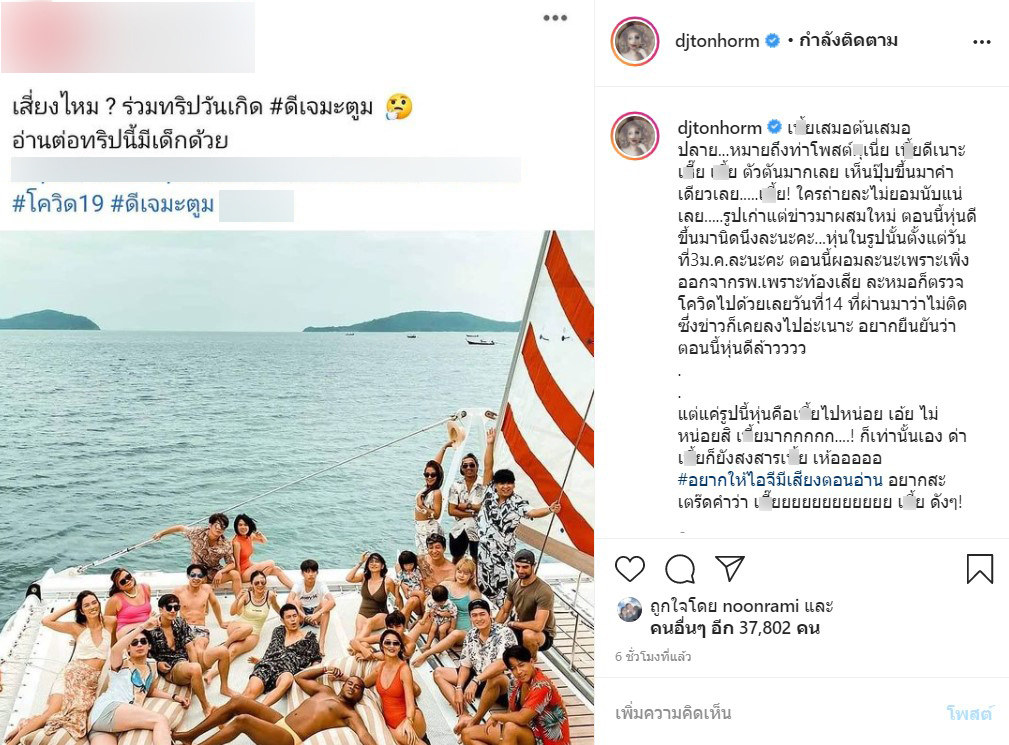Open noonrami liker profile link
The image size is (1009, 745).
pos(761,605)
